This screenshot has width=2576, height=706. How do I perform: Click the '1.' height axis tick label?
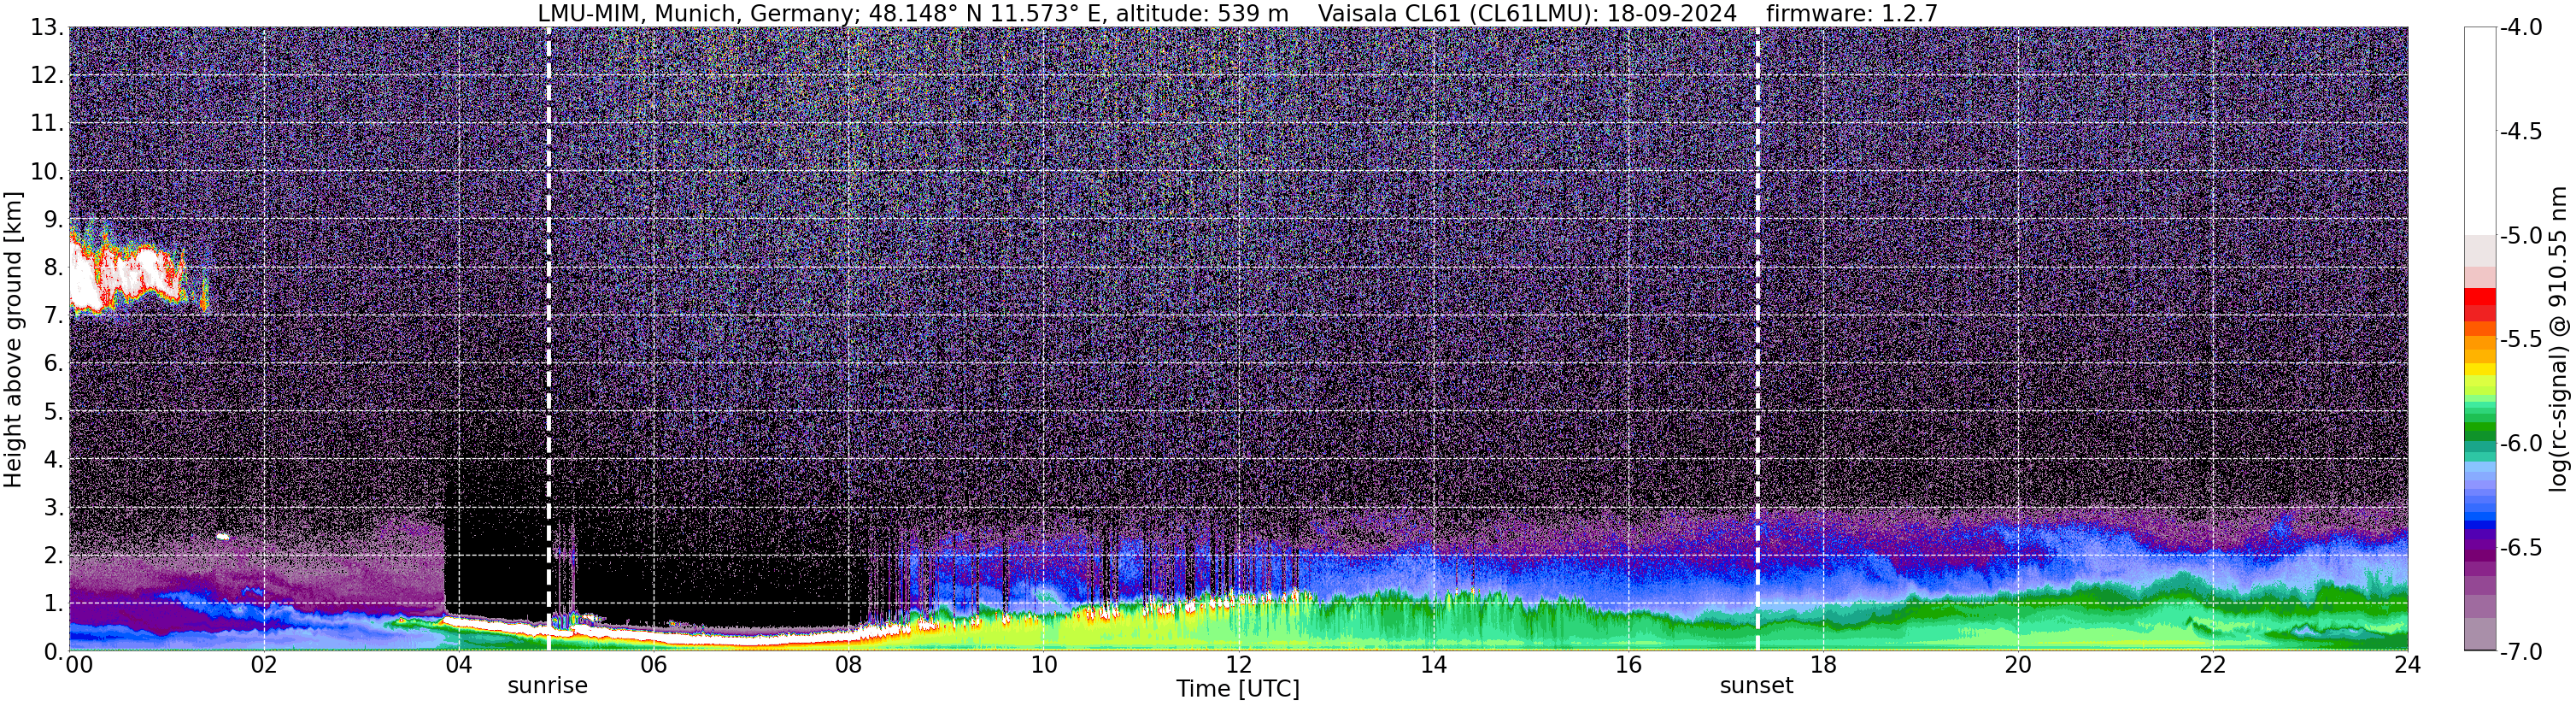pos(53,604)
